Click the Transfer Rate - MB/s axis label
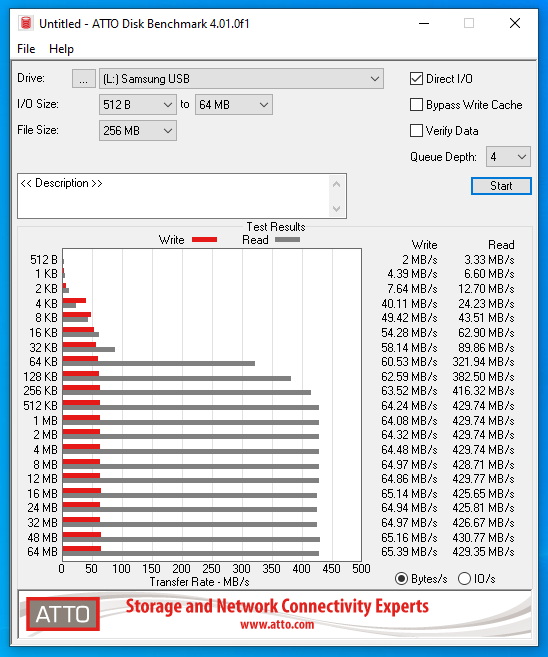The width and height of the screenshot is (548, 657). coord(199,582)
